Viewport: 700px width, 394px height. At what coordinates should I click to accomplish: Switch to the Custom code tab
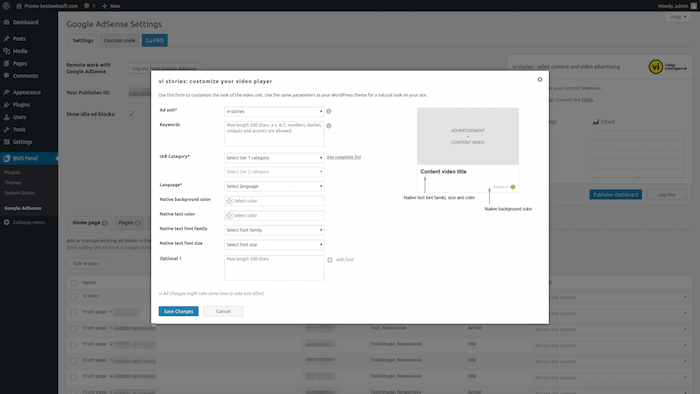click(119, 41)
